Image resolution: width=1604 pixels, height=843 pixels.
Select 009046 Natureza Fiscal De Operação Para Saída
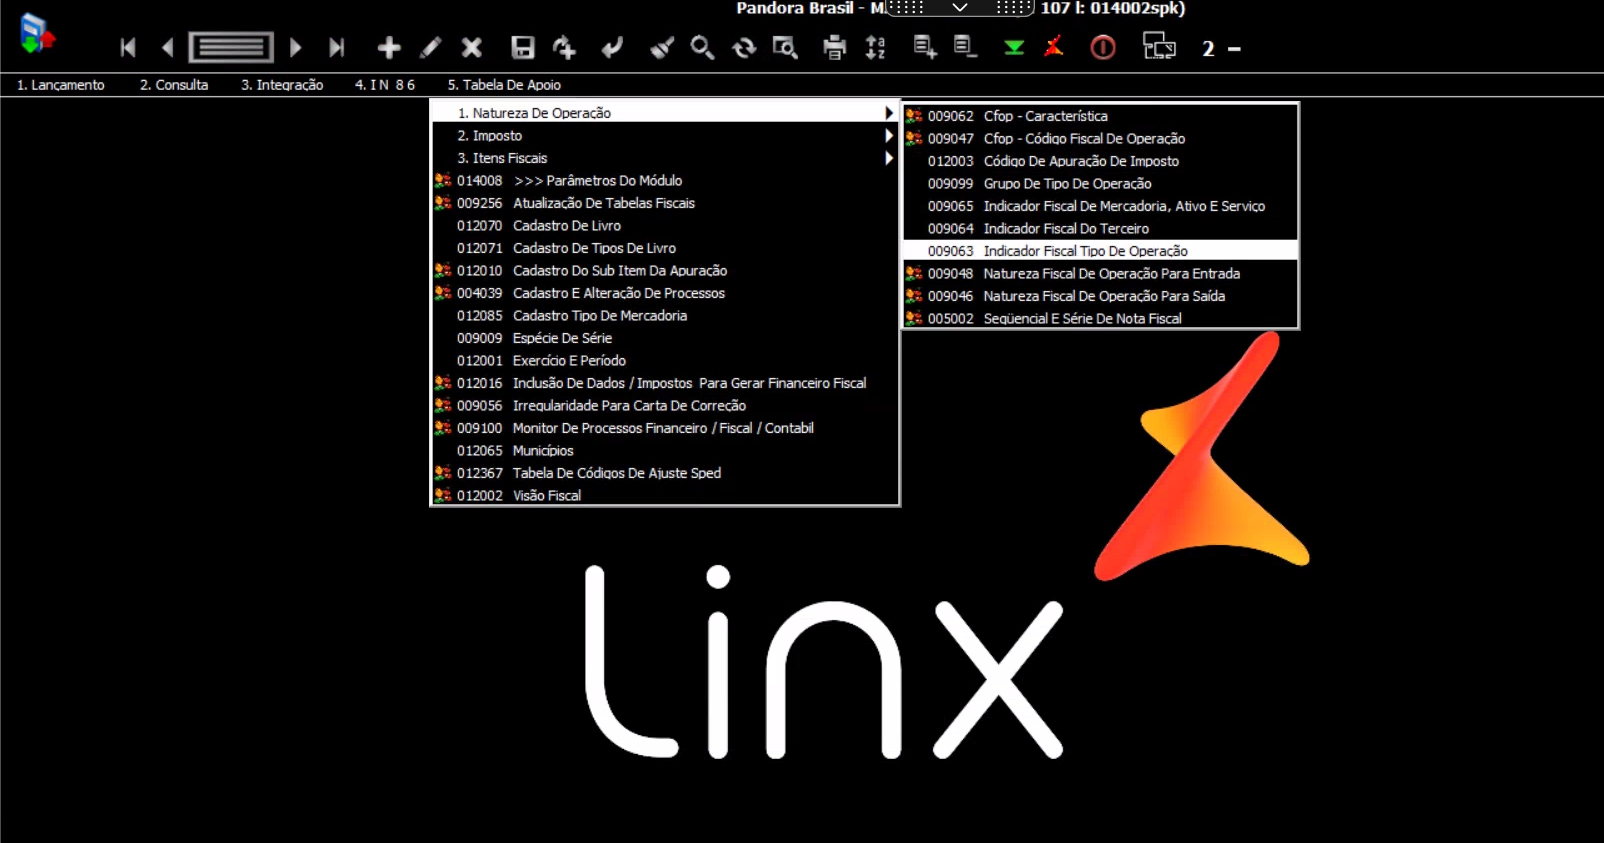pos(1100,296)
